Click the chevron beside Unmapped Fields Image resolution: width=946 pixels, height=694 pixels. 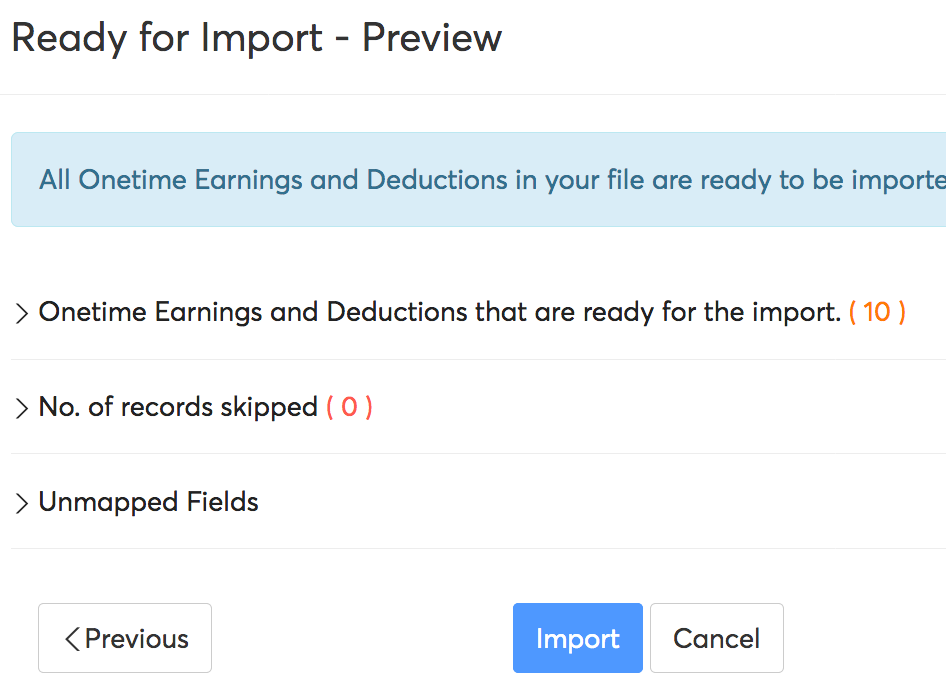tap(20, 502)
